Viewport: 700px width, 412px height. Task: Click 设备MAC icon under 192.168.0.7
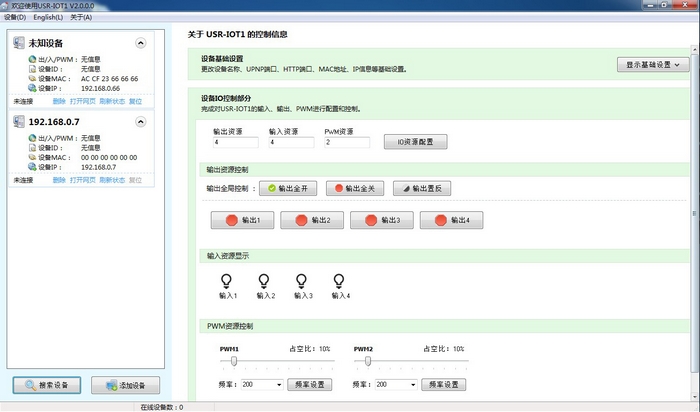pyautogui.click(x=32, y=157)
